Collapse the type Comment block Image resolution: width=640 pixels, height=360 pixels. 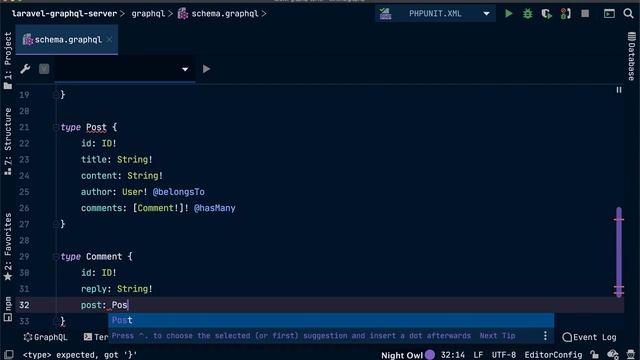56,256
